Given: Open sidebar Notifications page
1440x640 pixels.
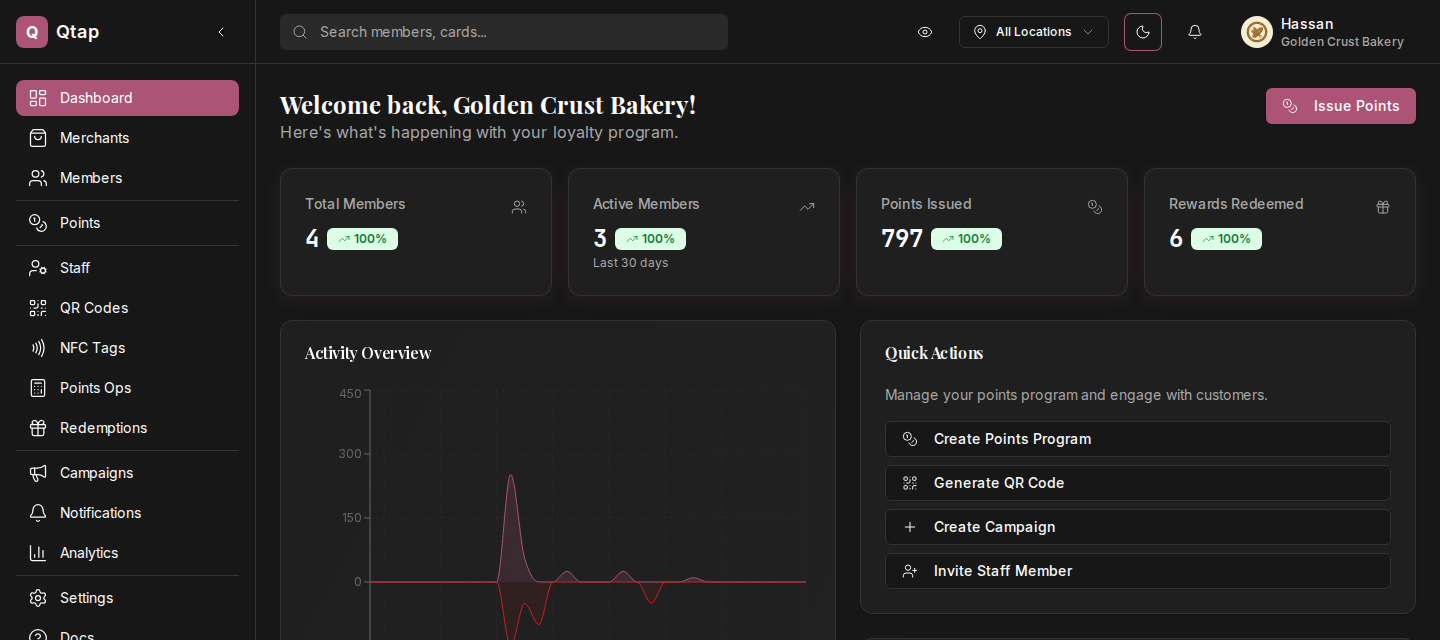Looking at the screenshot, I should (x=127, y=513).
